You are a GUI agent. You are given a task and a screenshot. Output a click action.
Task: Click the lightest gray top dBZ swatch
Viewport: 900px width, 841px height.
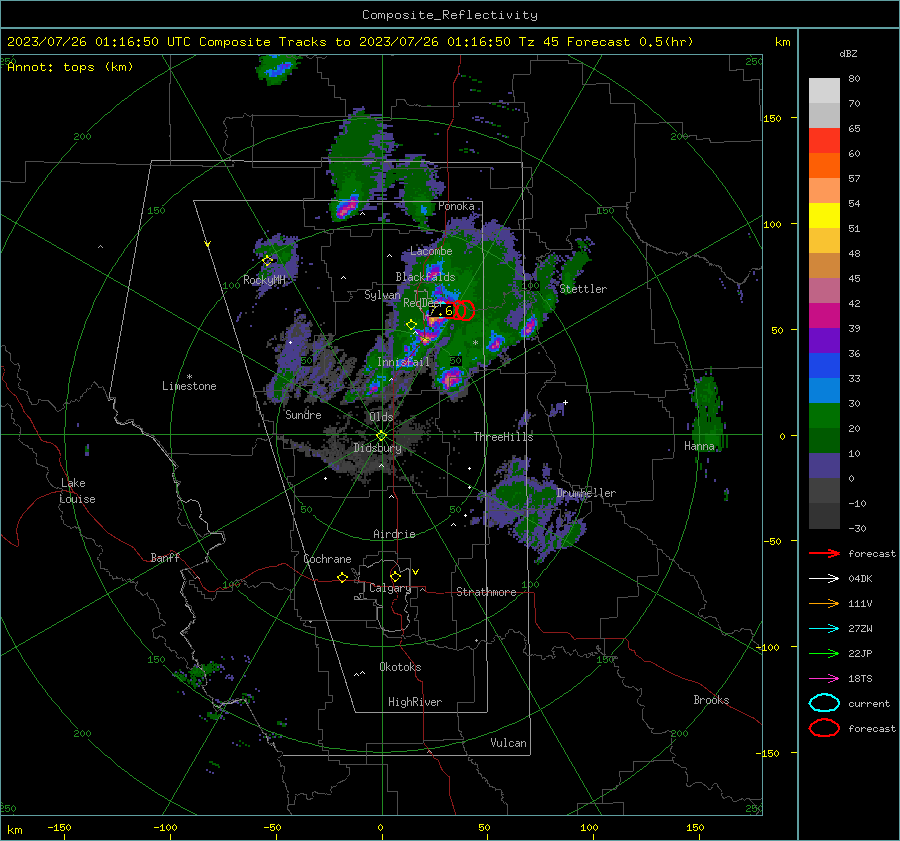point(824,91)
